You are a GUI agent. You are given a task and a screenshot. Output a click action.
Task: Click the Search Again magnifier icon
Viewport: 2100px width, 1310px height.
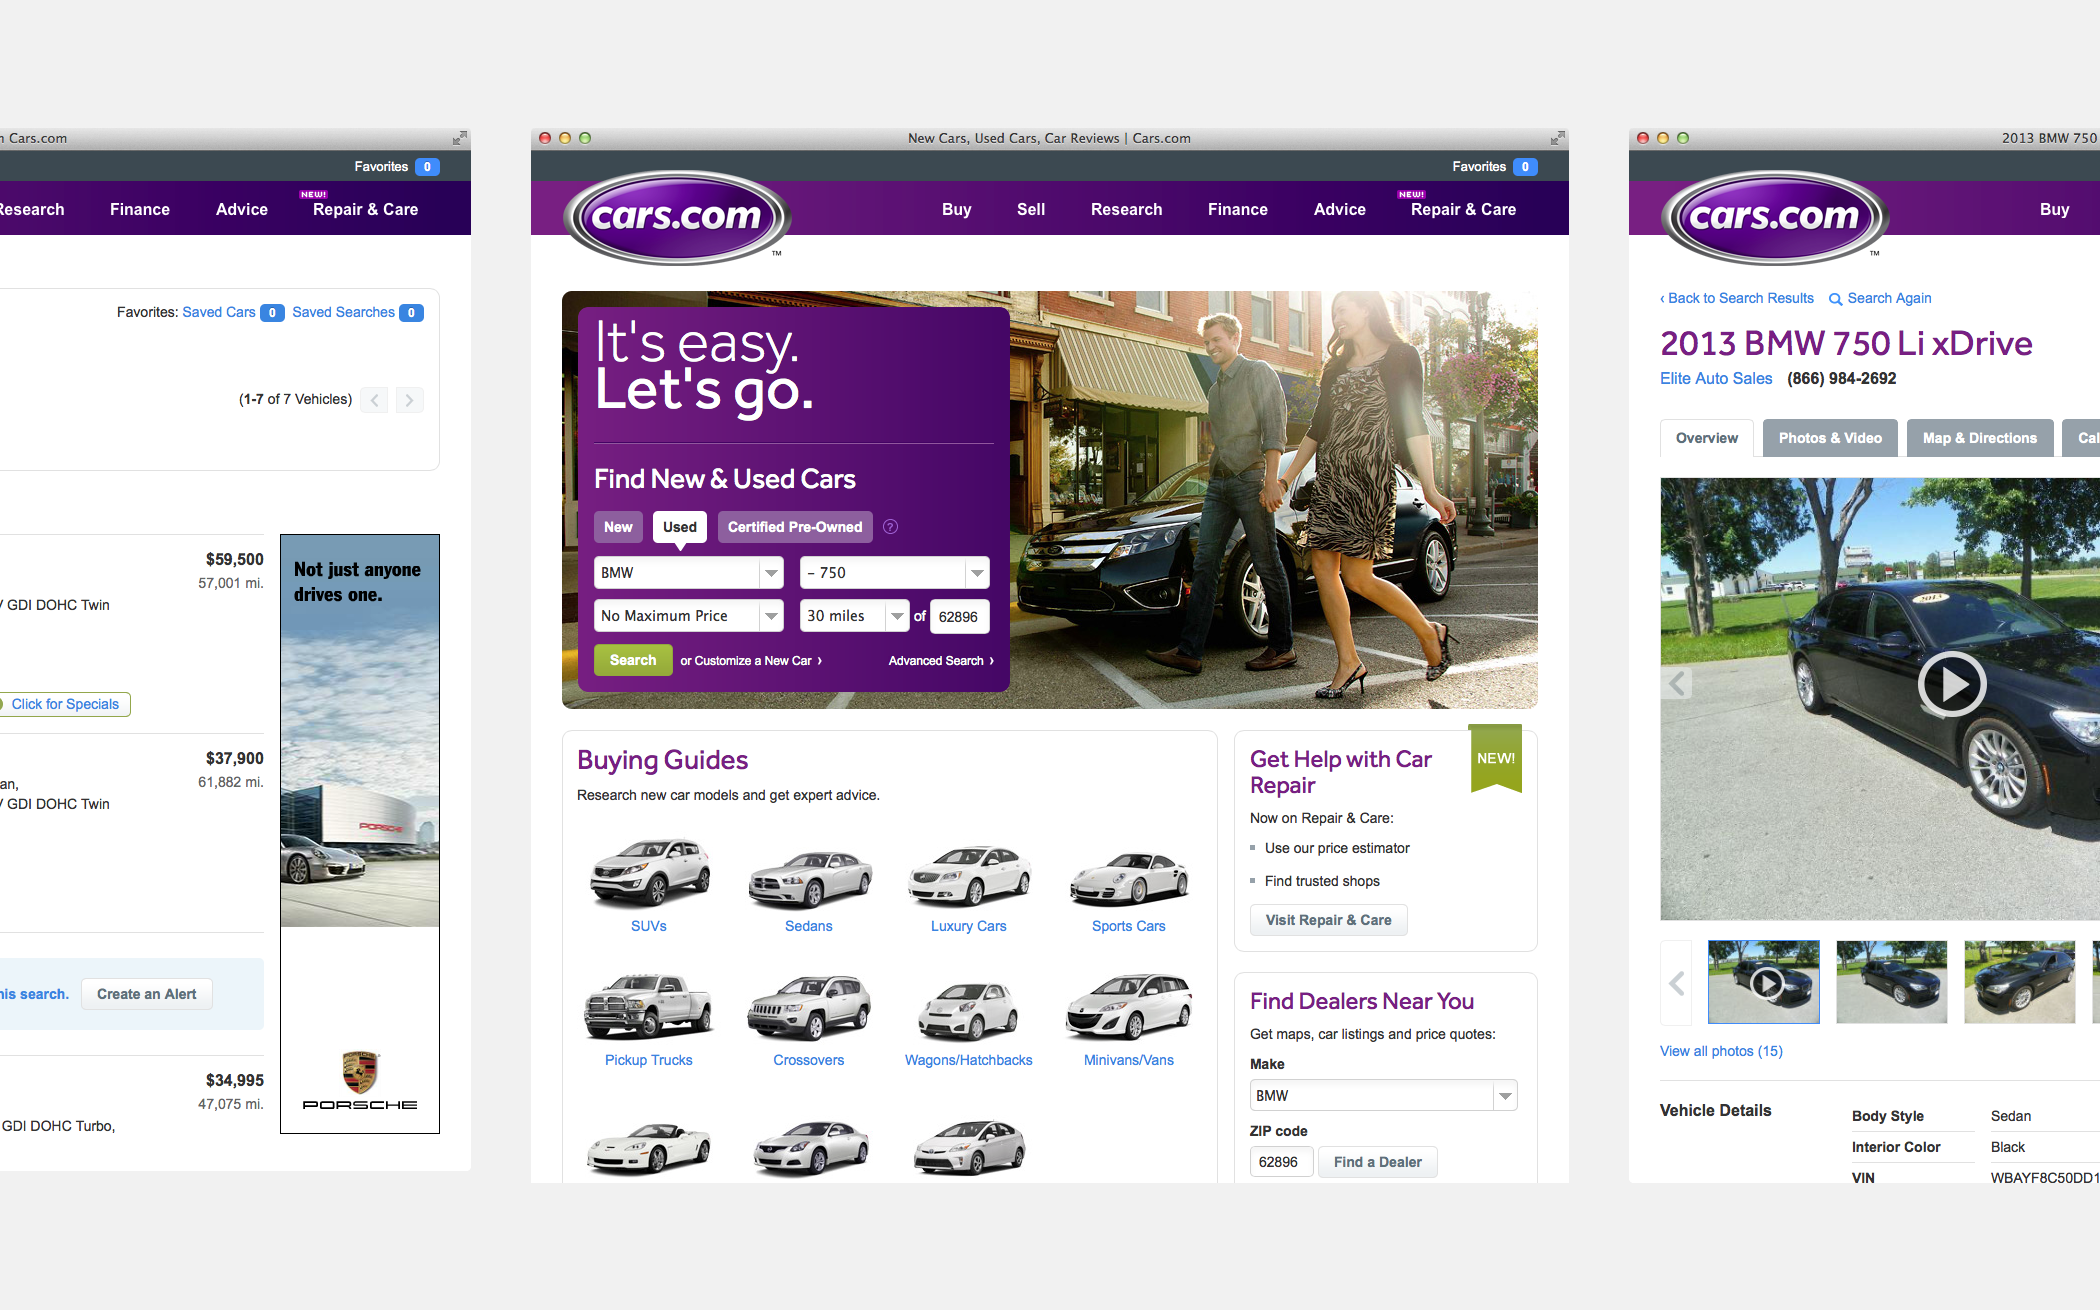click(x=1835, y=299)
